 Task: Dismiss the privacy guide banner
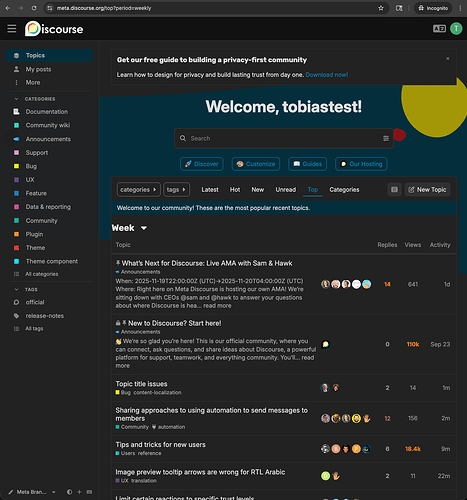[448, 59]
